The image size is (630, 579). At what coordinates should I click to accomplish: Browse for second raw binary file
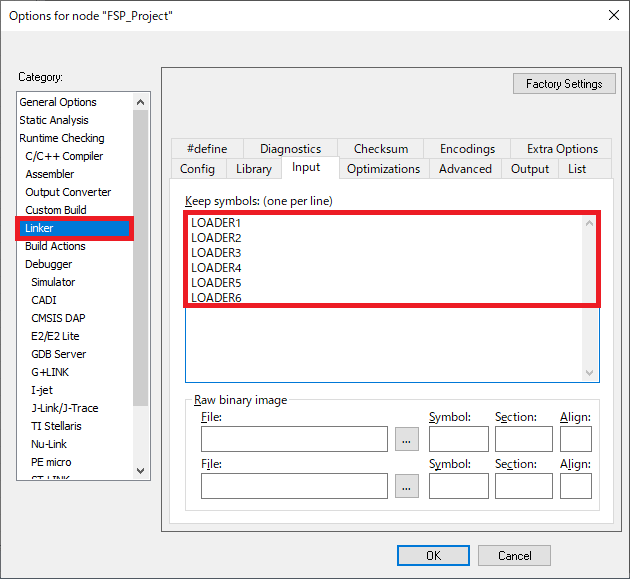[x=407, y=486]
